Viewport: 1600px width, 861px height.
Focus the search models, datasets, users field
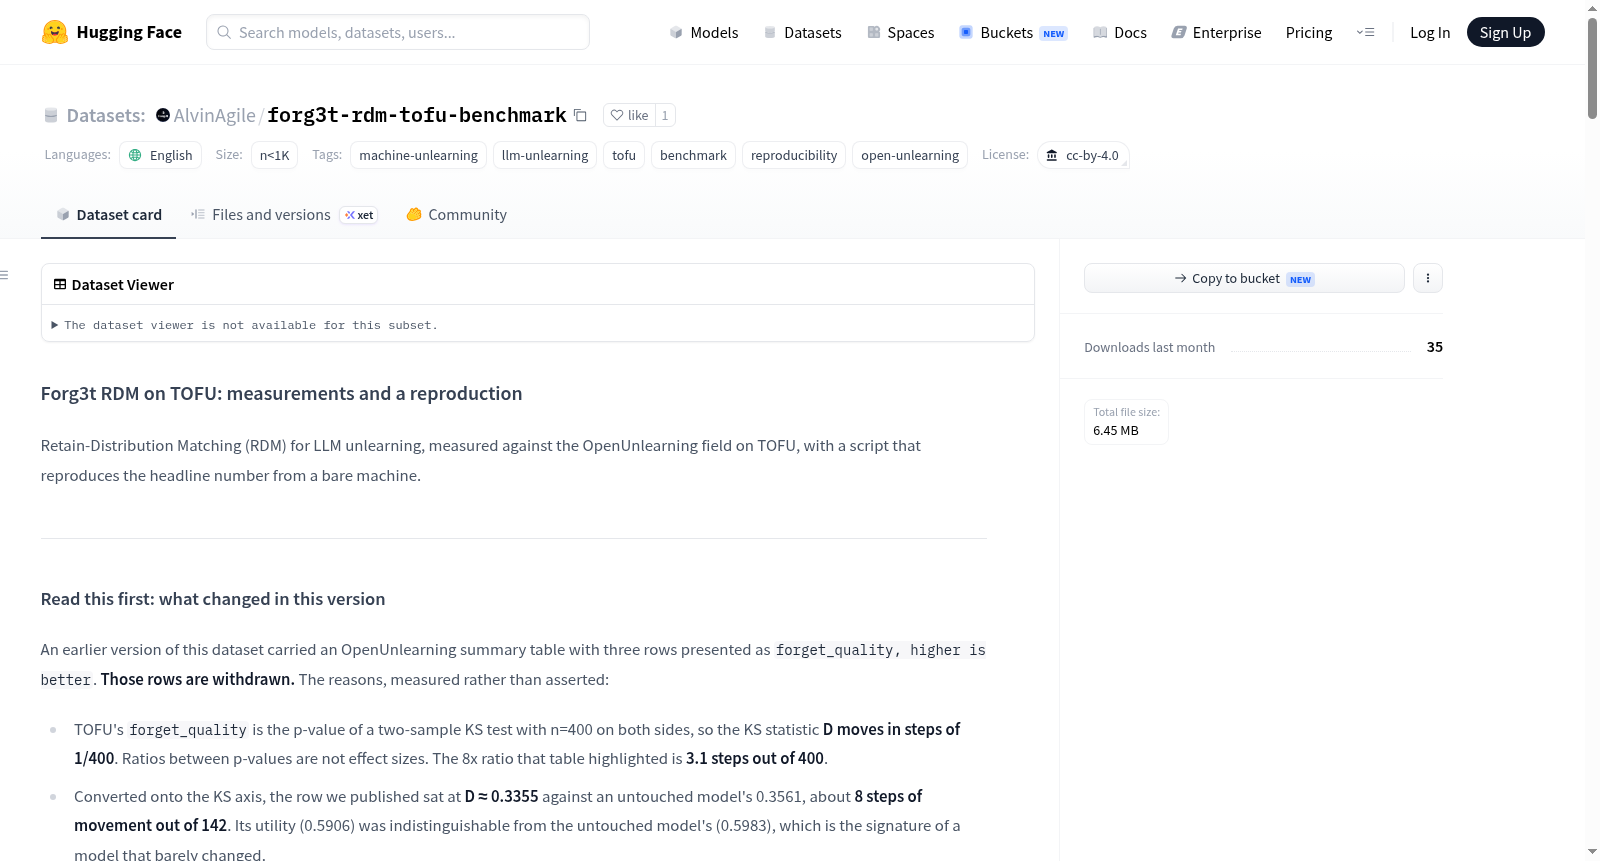coord(398,32)
